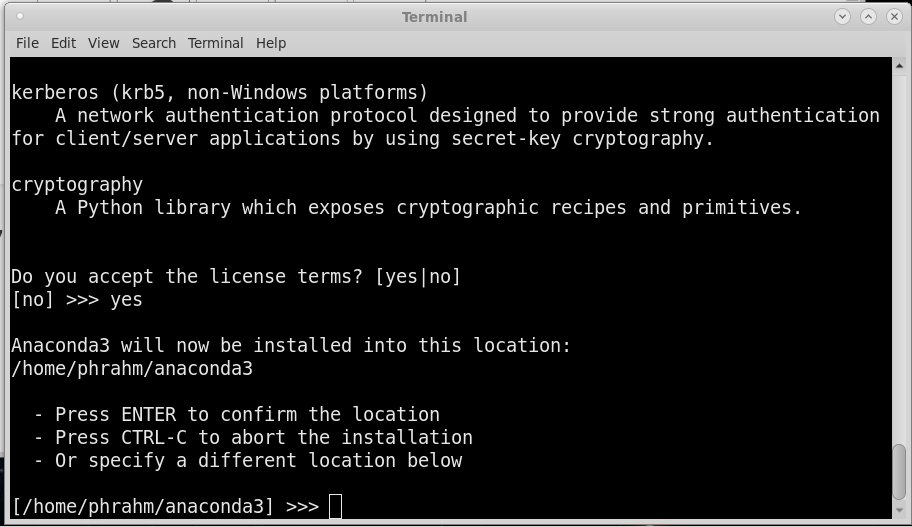This screenshot has width=912, height=527.
Task: Click the /home/phrahm/anaconda3 install path line
Action: [132, 368]
